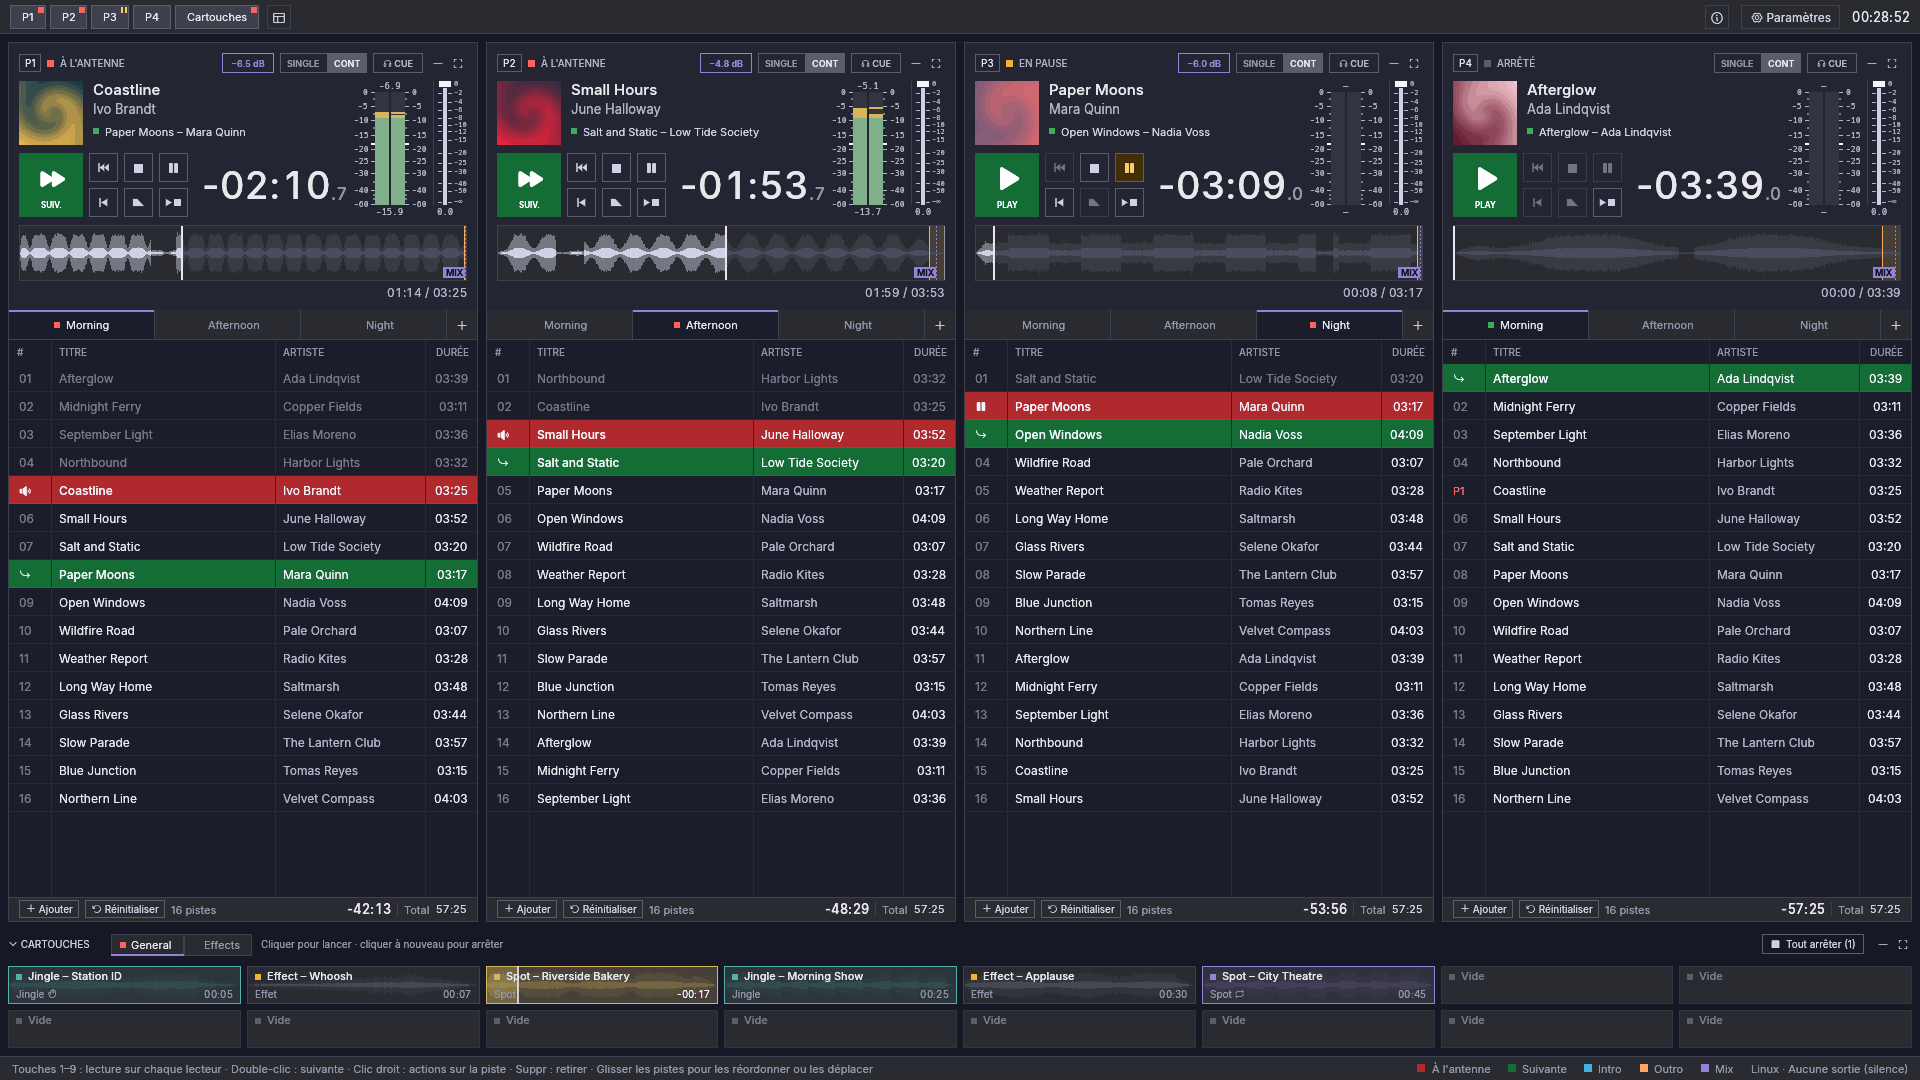Minimize player P4 panel
Image resolution: width=1920 pixels, height=1080 pixels.
click(x=1872, y=63)
